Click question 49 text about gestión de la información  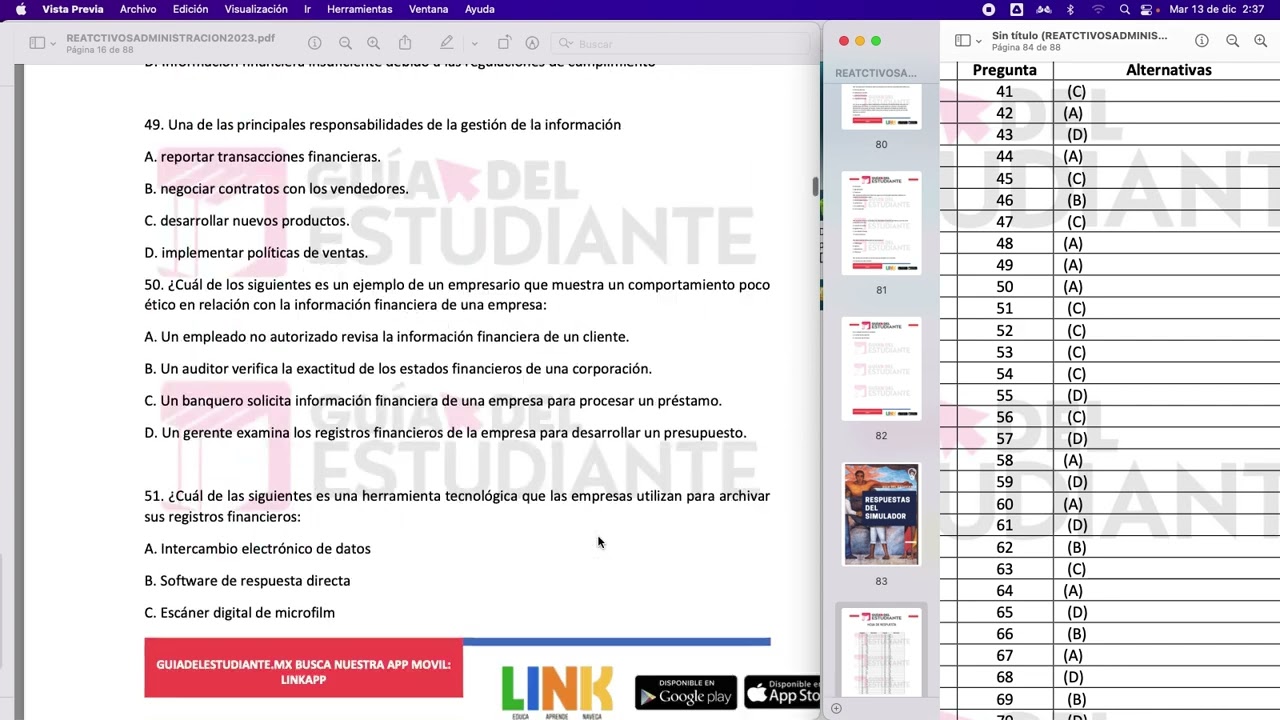coord(382,125)
